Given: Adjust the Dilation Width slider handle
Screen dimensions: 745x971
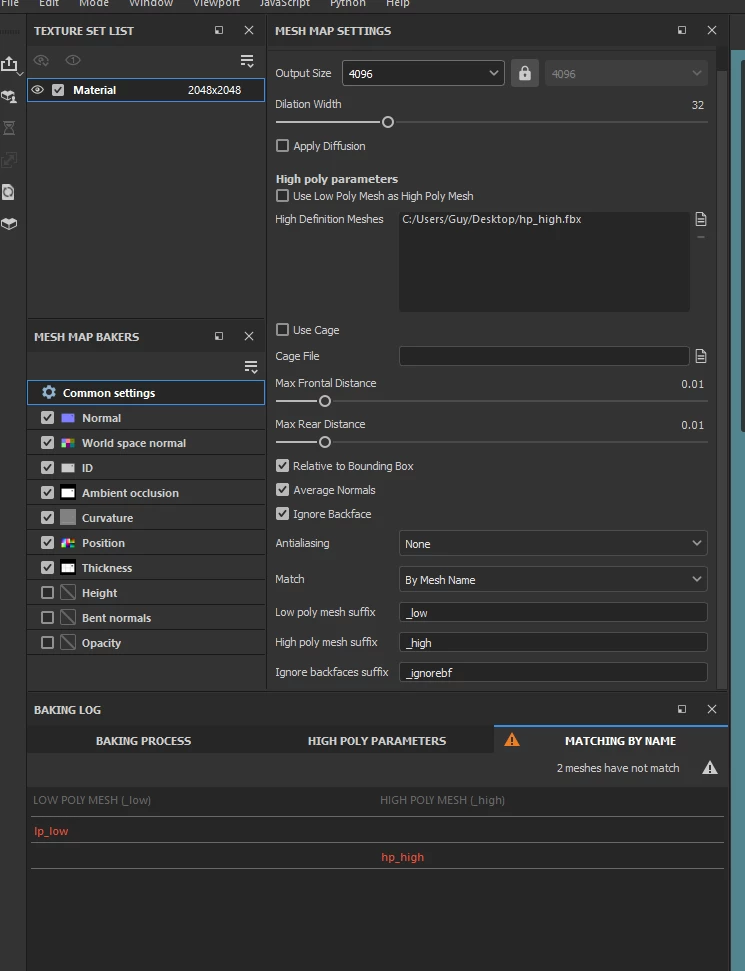Looking at the screenshot, I should click(x=388, y=122).
